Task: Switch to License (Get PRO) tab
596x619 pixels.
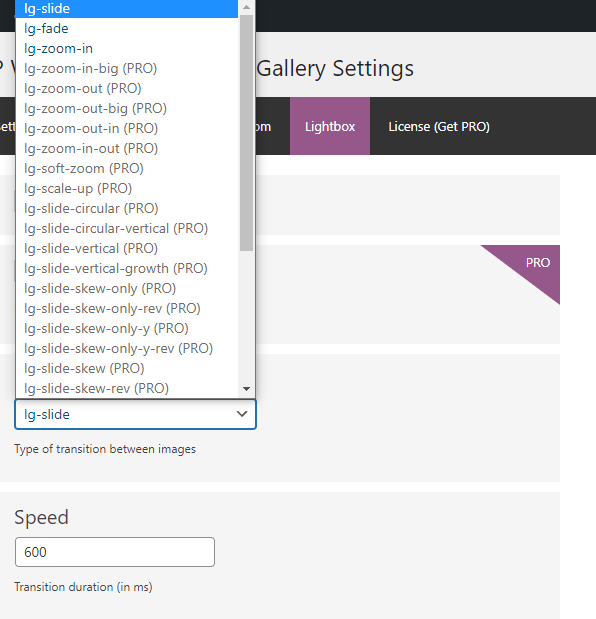Action: click(439, 126)
